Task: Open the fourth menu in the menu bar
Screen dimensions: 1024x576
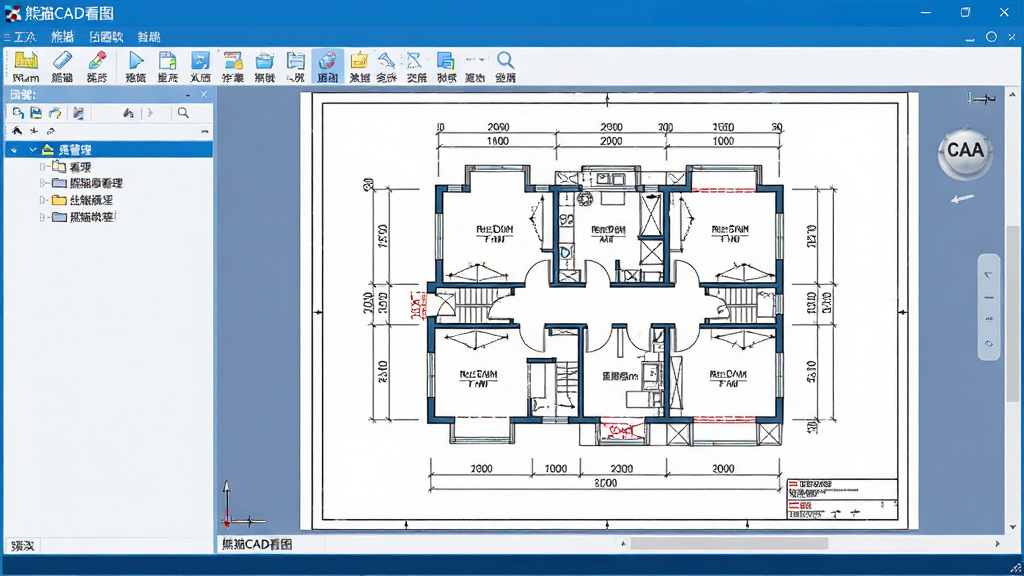Action: click(x=149, y=37)
